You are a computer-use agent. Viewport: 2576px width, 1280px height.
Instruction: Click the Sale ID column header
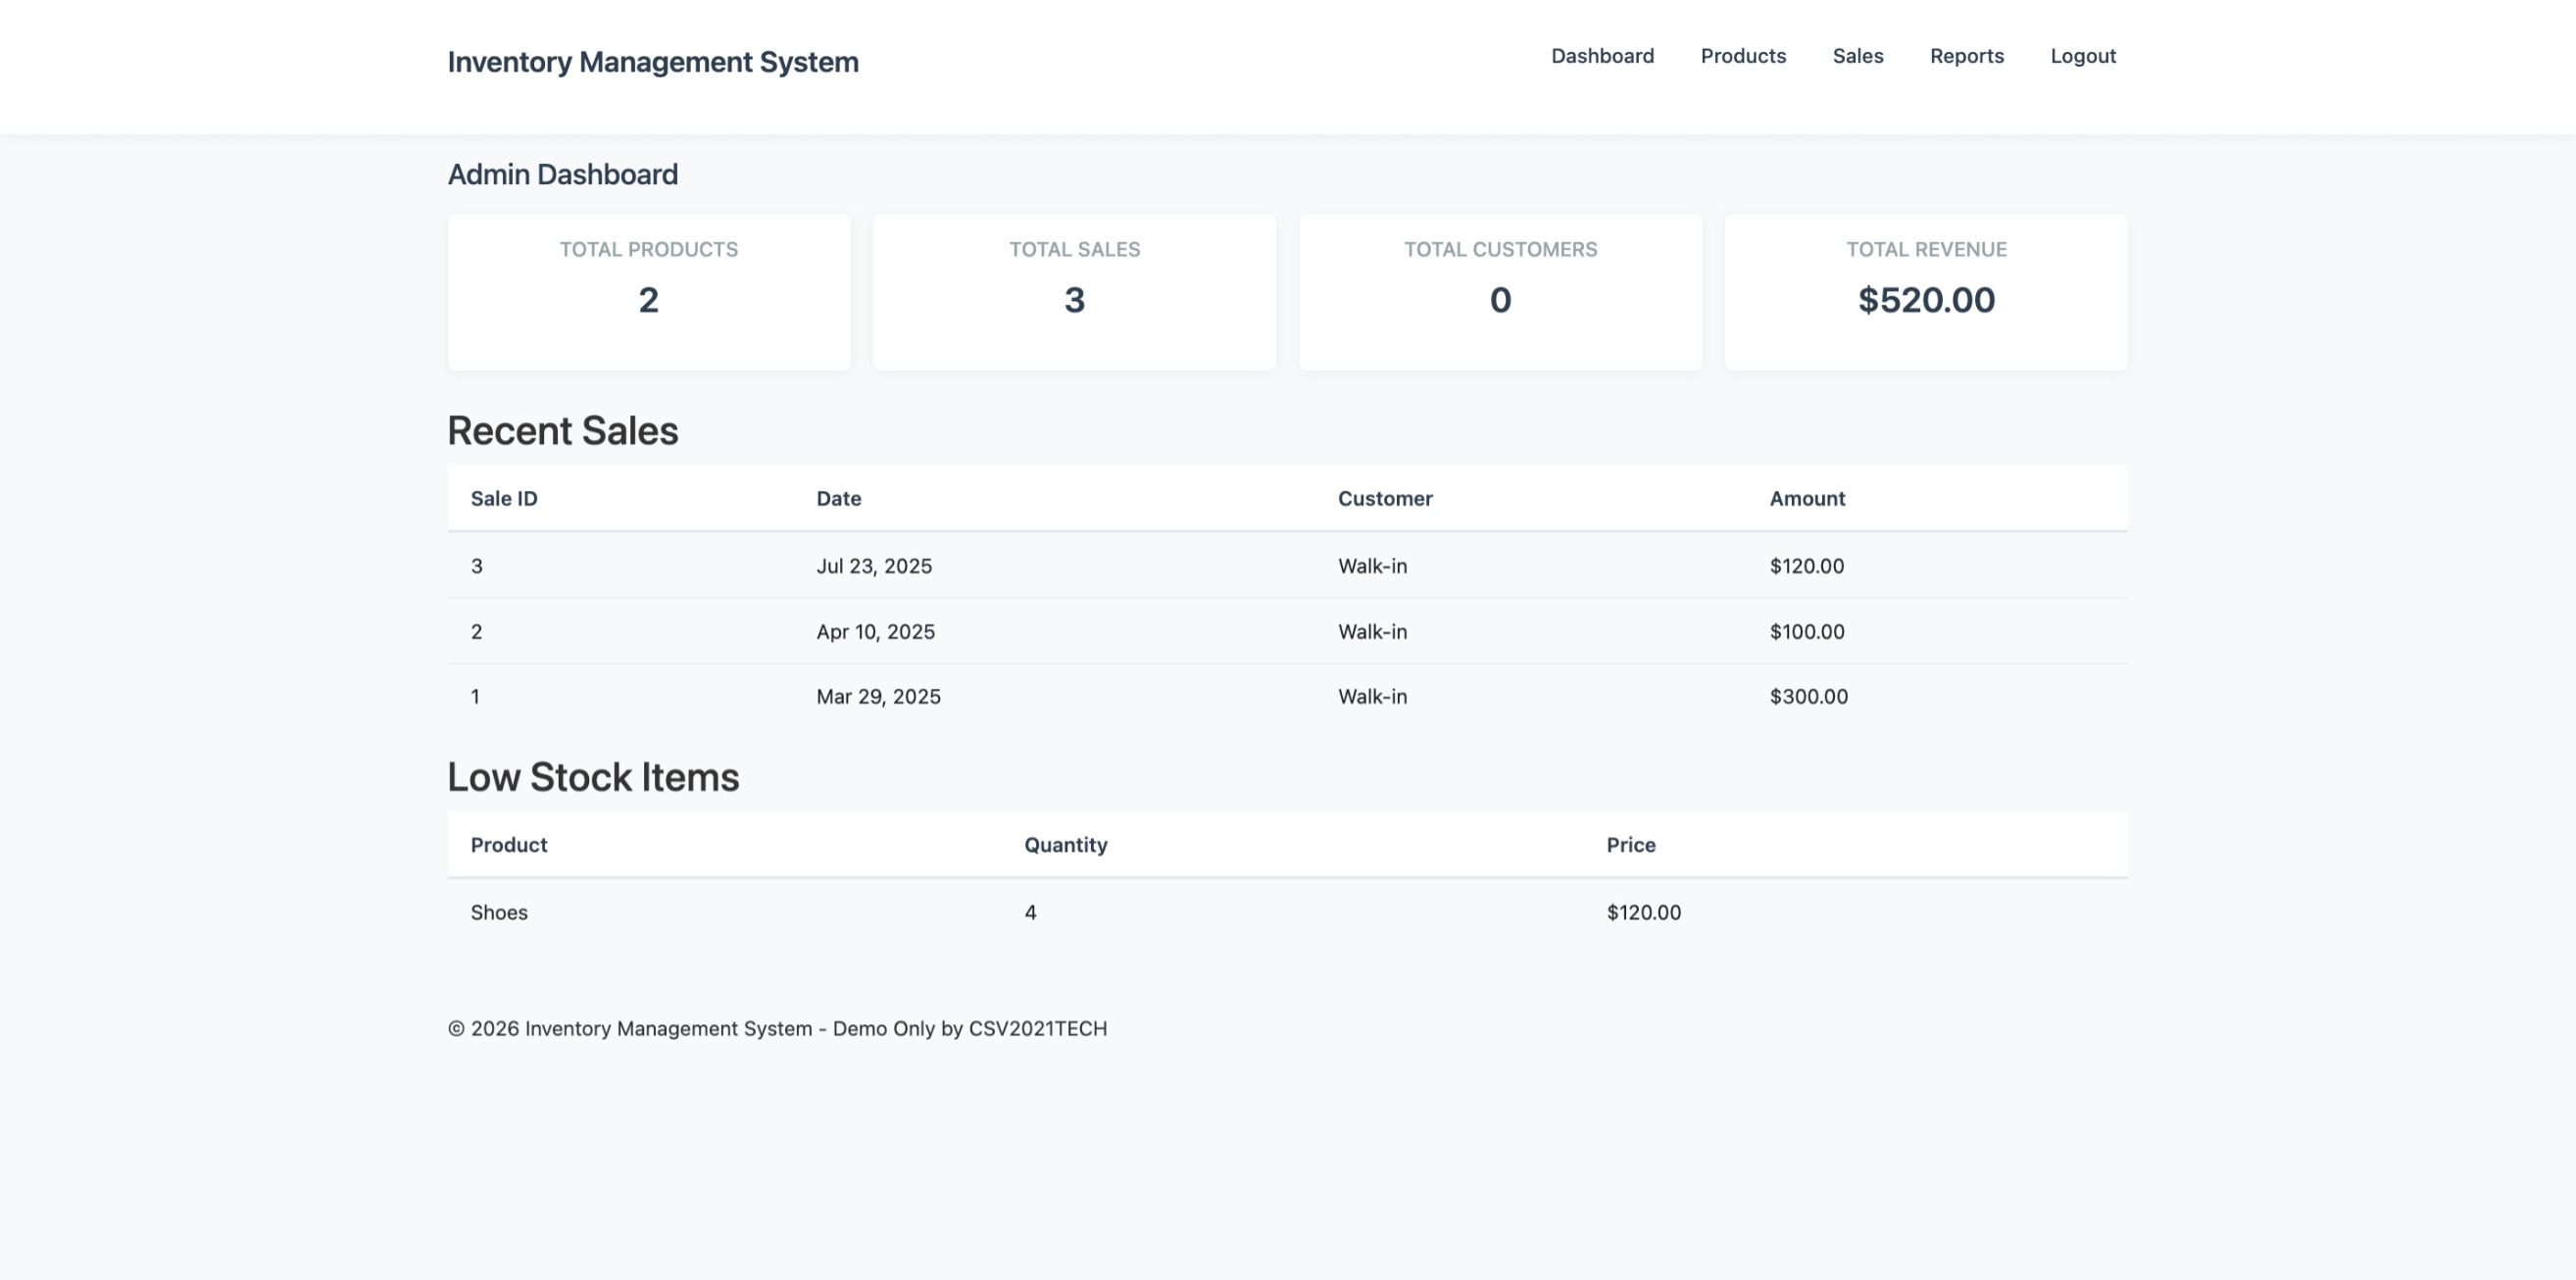point(504,498)
